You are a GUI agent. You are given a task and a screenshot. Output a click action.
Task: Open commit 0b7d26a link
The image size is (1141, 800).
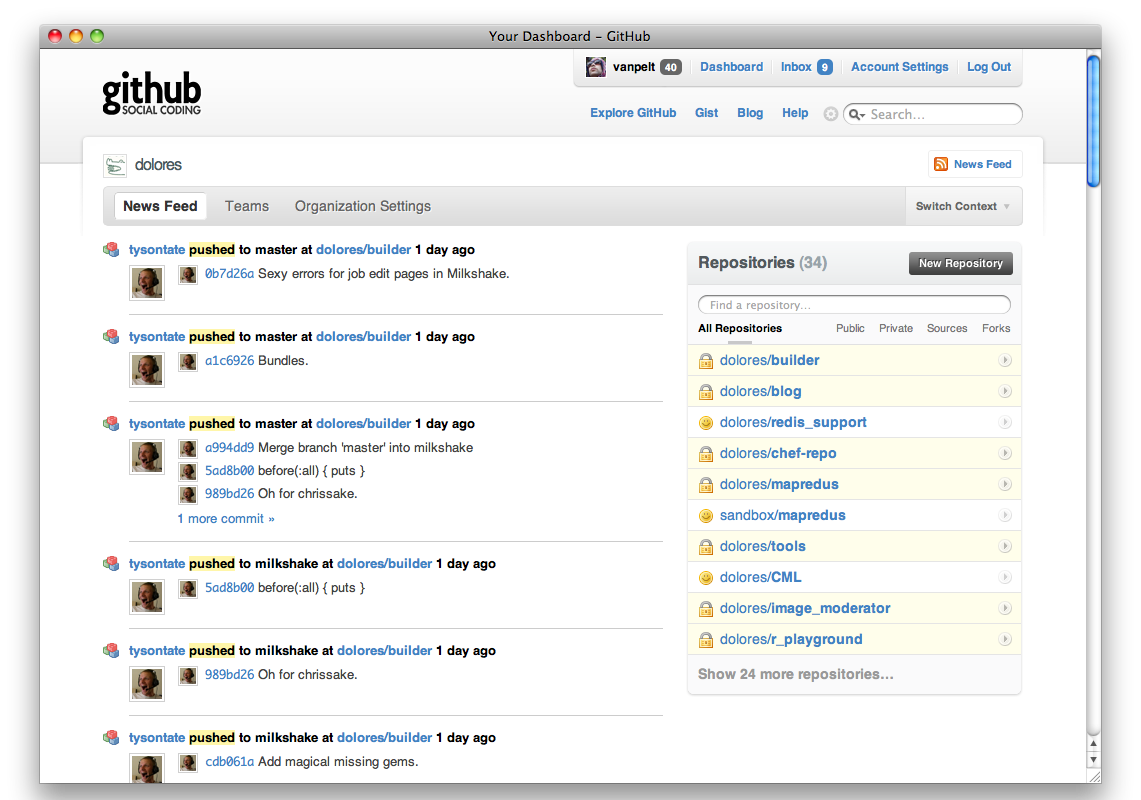point(229,273)
